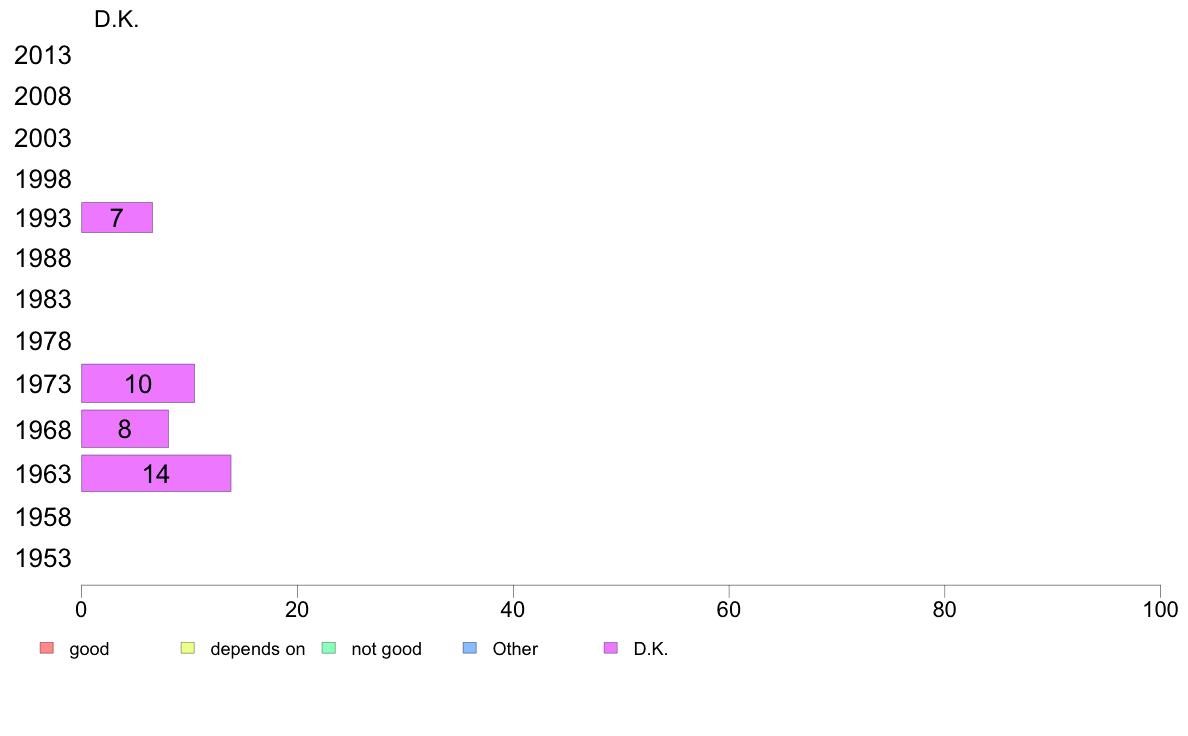Image resolution: width=1188 pixels, height=736 pixels.
Task: Click the 2003 year label
Action: point(42,139)
